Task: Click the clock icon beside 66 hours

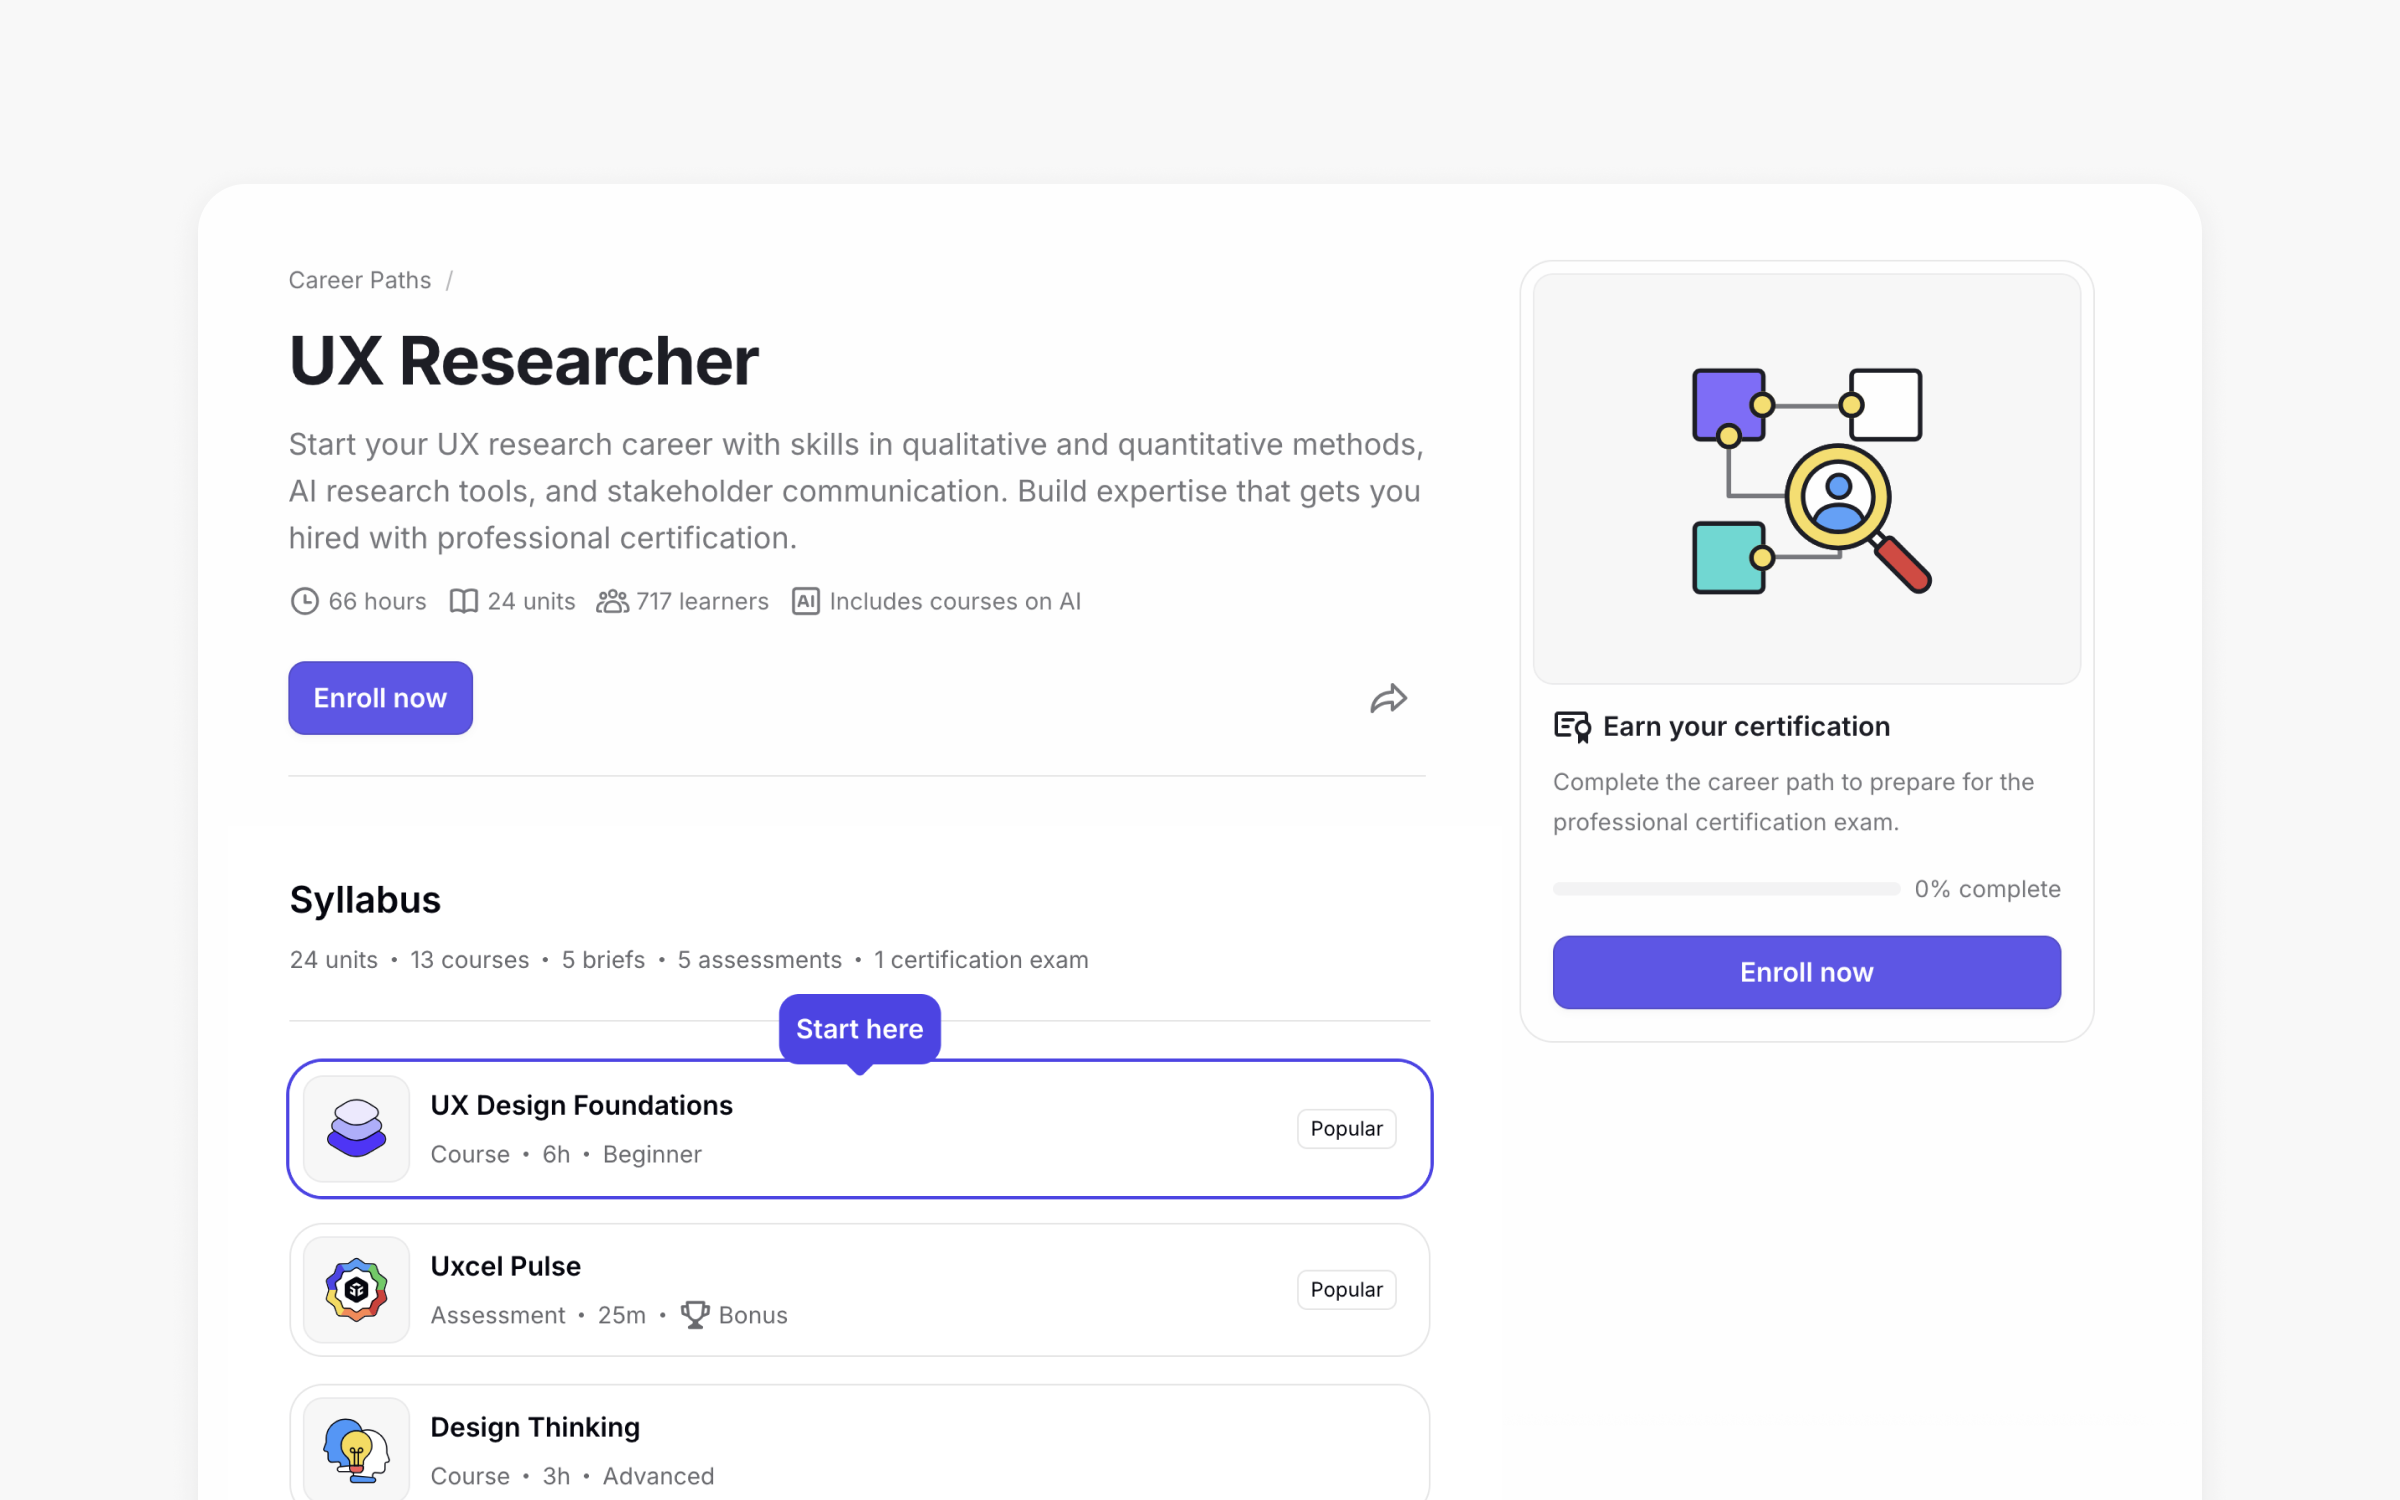Action: (x=305, y=601)
